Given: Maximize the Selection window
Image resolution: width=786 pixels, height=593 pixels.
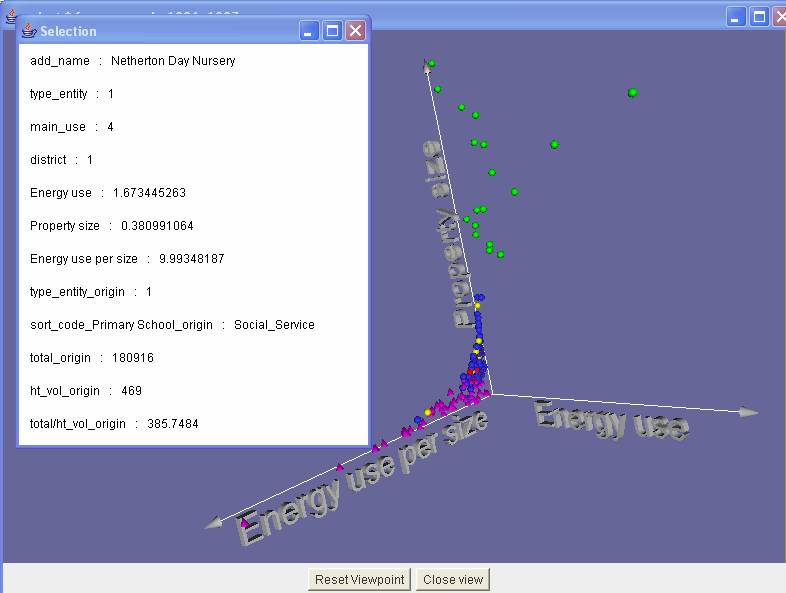Looking at the screenshot, I should (332, 31).
